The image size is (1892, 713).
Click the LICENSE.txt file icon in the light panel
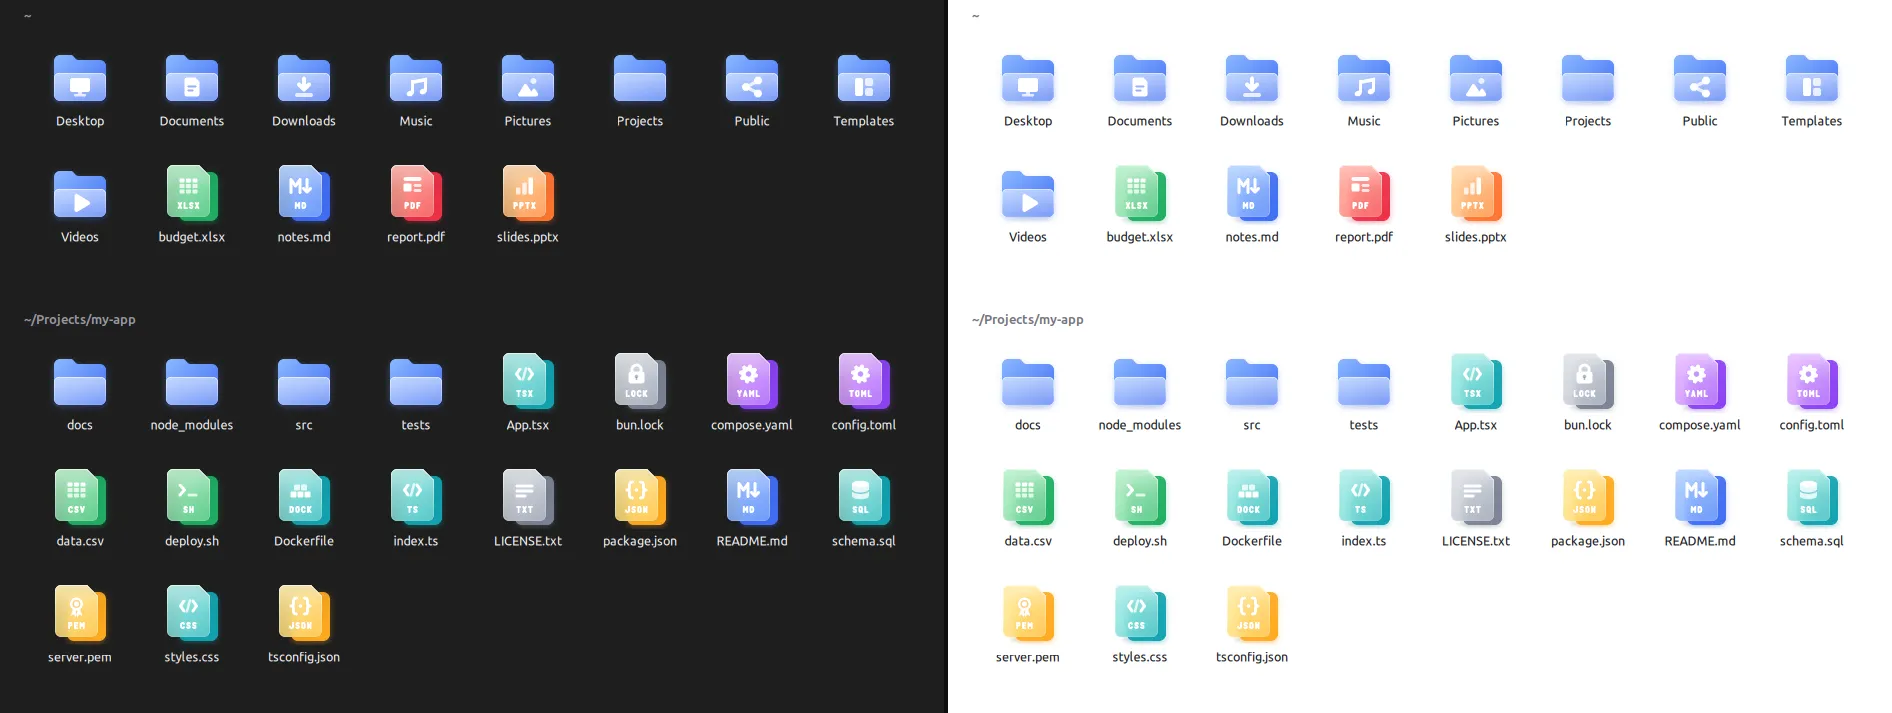(x=1476, y=498)
